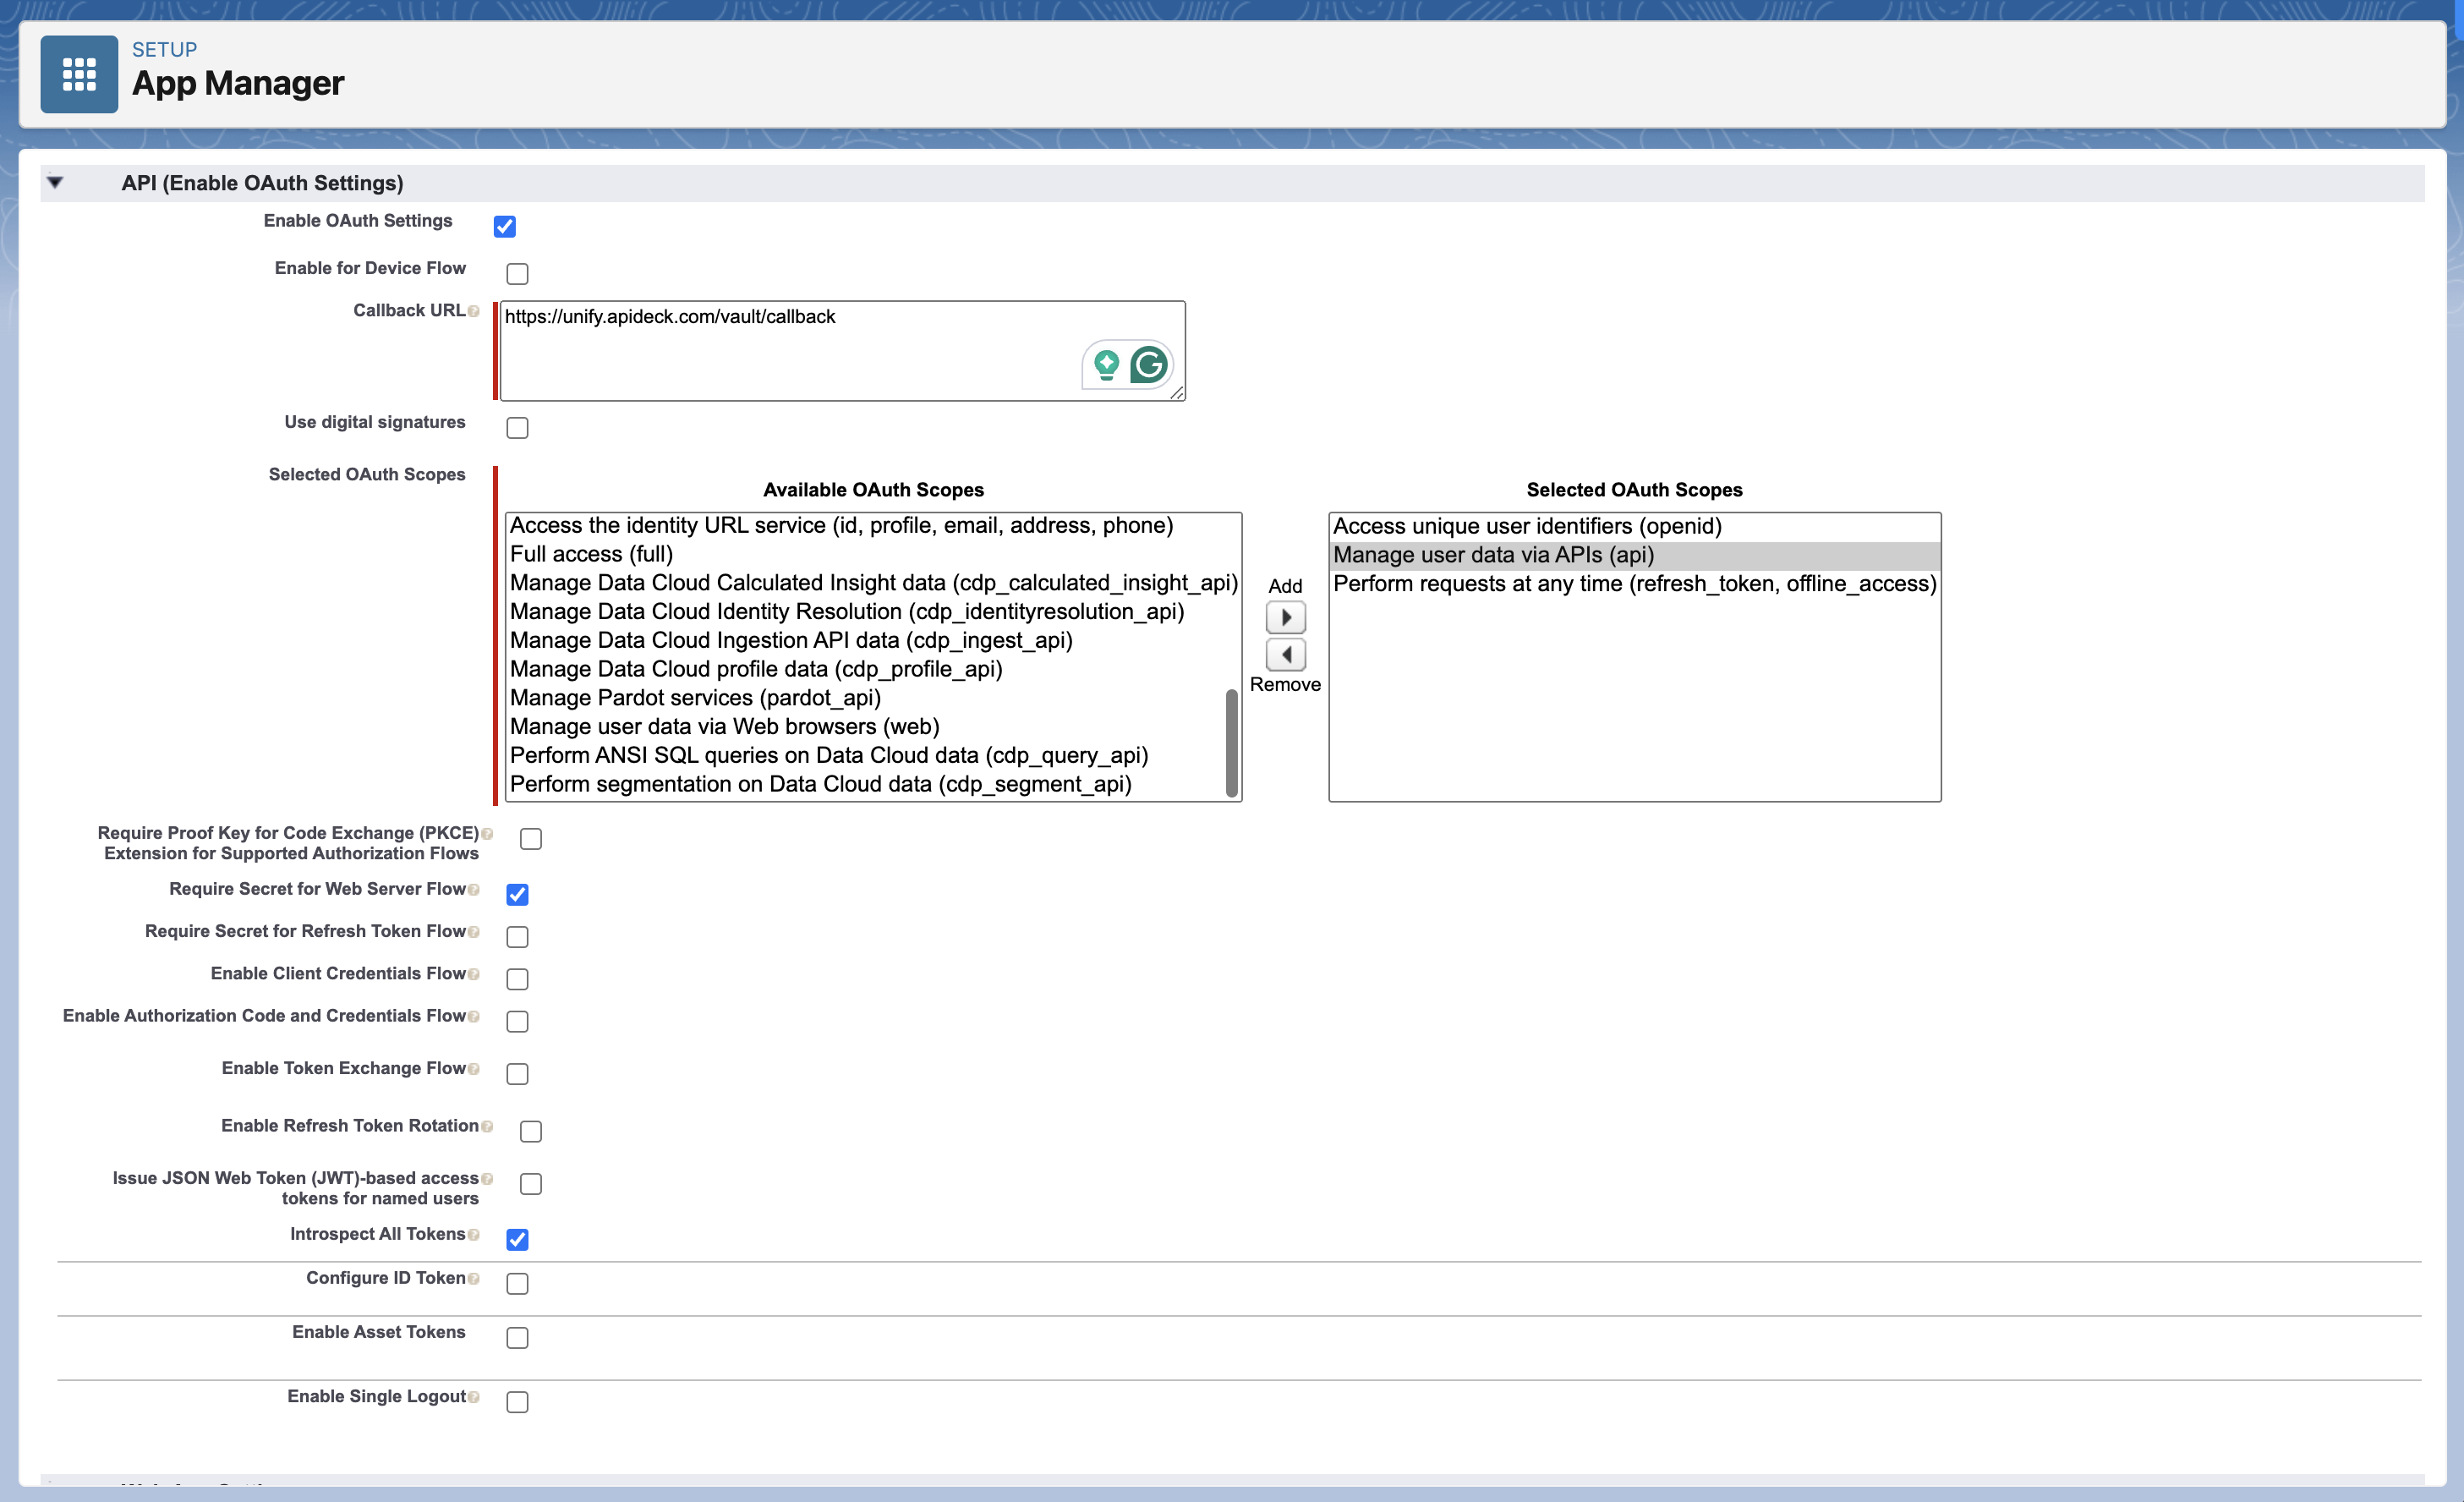This screenshot has height=1502, width=2464.
Task: Check Use digital signatures checkbox
Action: point(517,428)
